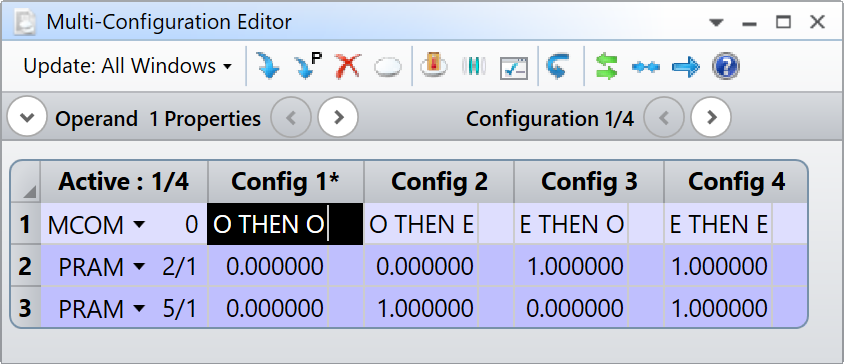Screen dimensions: 844x364
Task: Open the Update: All Windows dropdown
Action: click(x=128, y=66)
